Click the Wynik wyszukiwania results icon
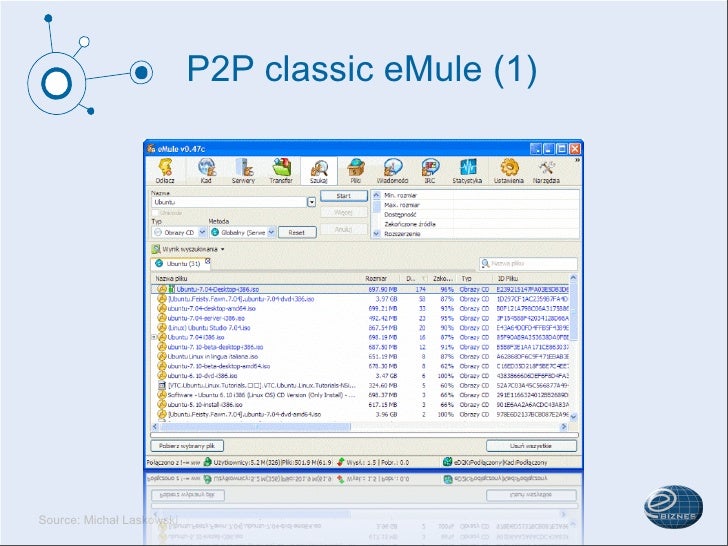The image size is (728, 546). point(156,249)
